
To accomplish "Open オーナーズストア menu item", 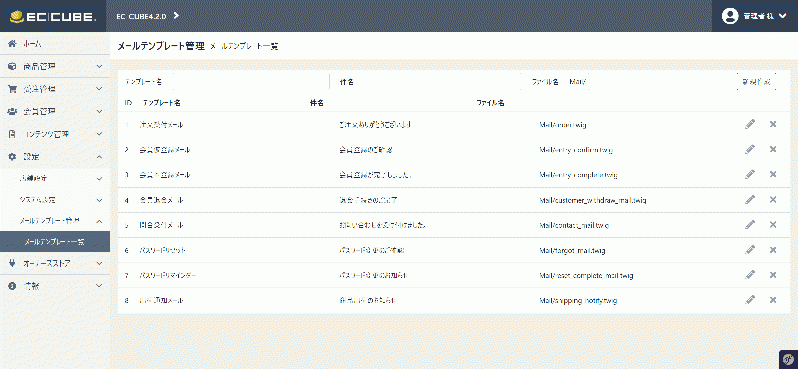I will tap(47, 264).
